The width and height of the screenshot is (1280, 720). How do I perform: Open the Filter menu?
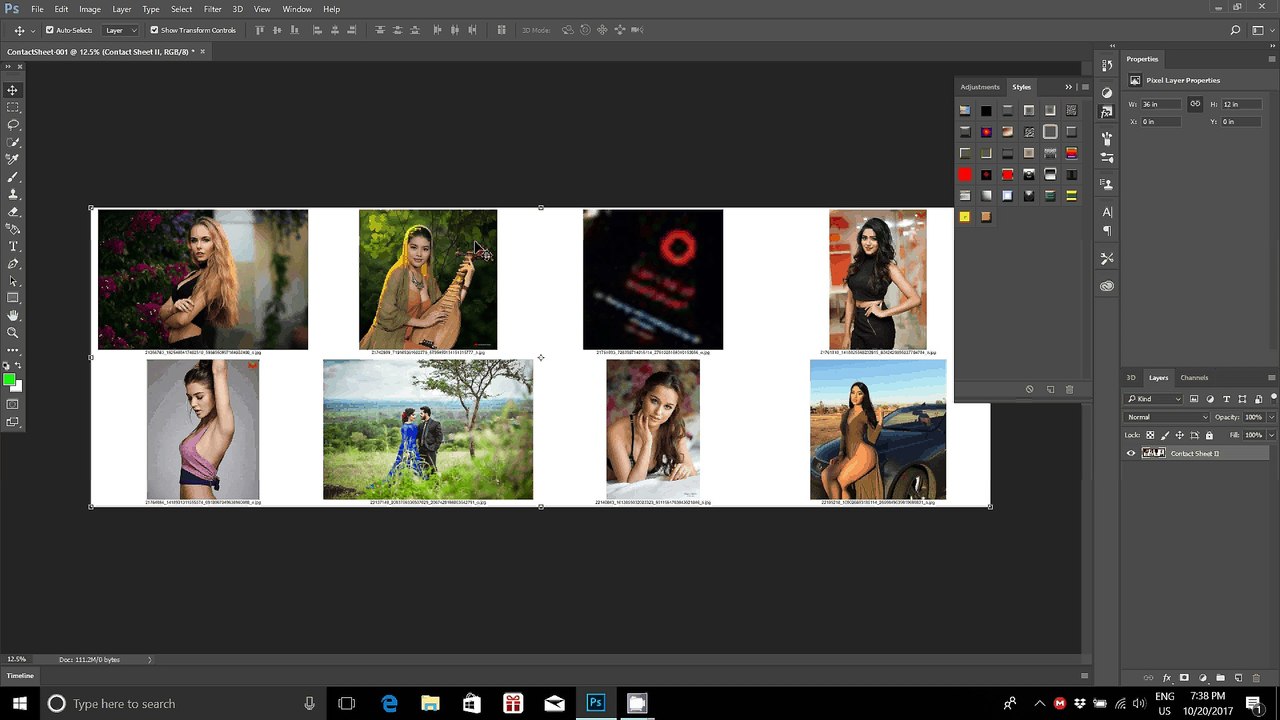click(x=212, y=9)
